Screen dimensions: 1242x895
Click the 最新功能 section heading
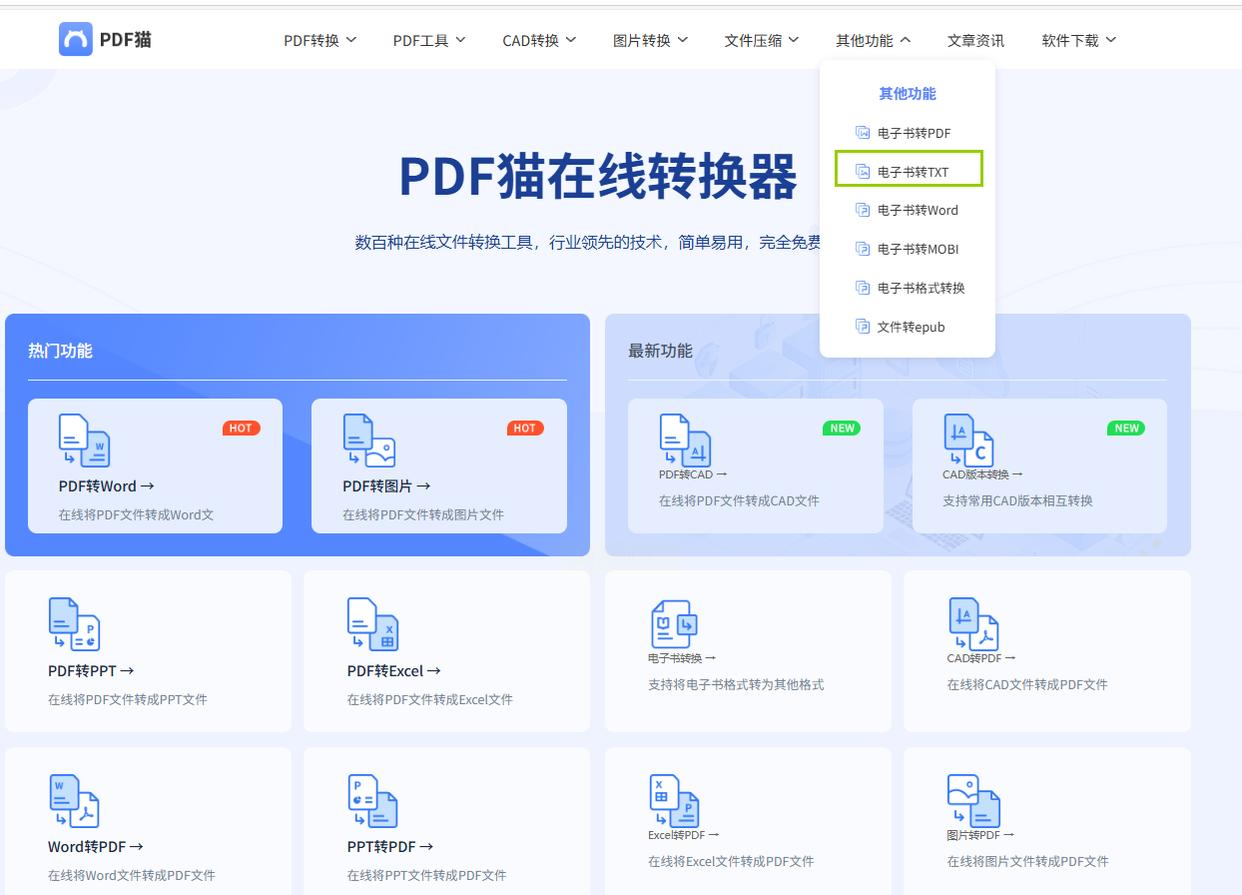click(x=660, y=351)
